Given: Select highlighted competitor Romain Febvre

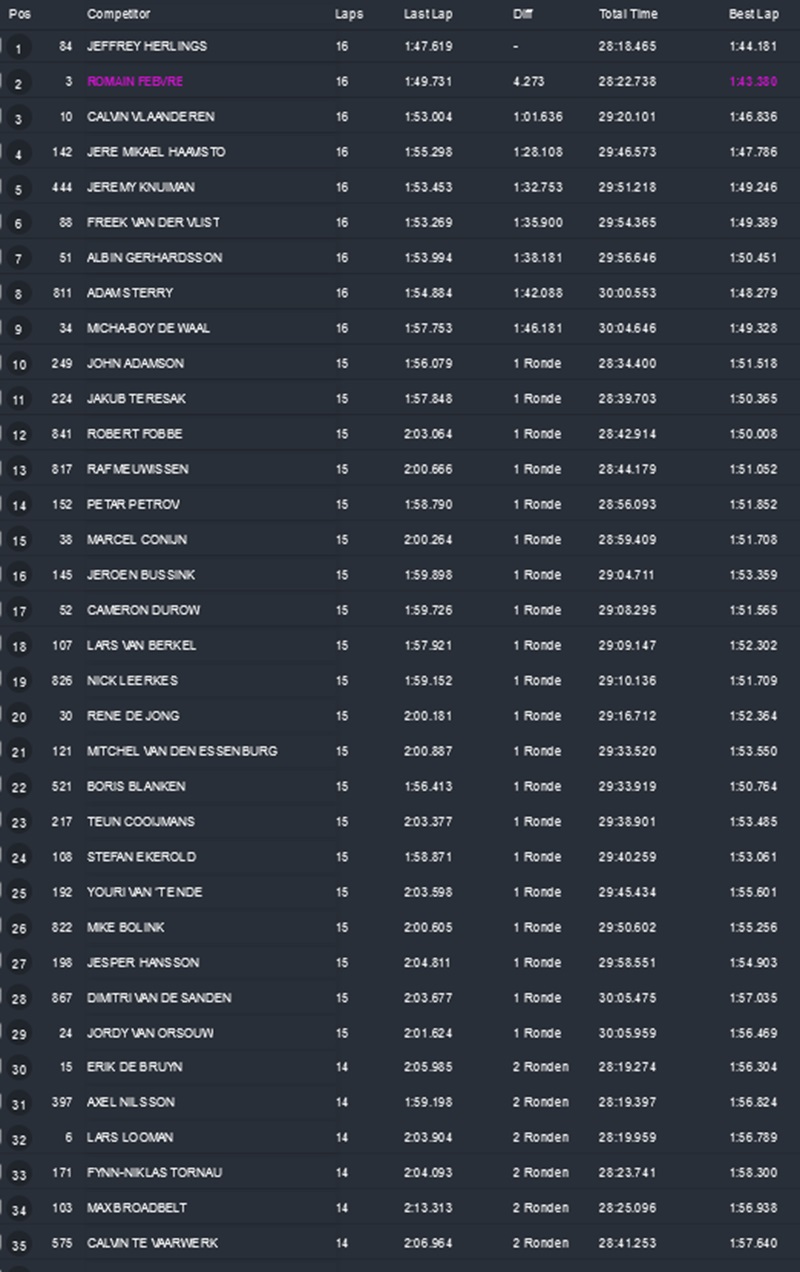Looking at the screenshot, I should tap(135, 82).
